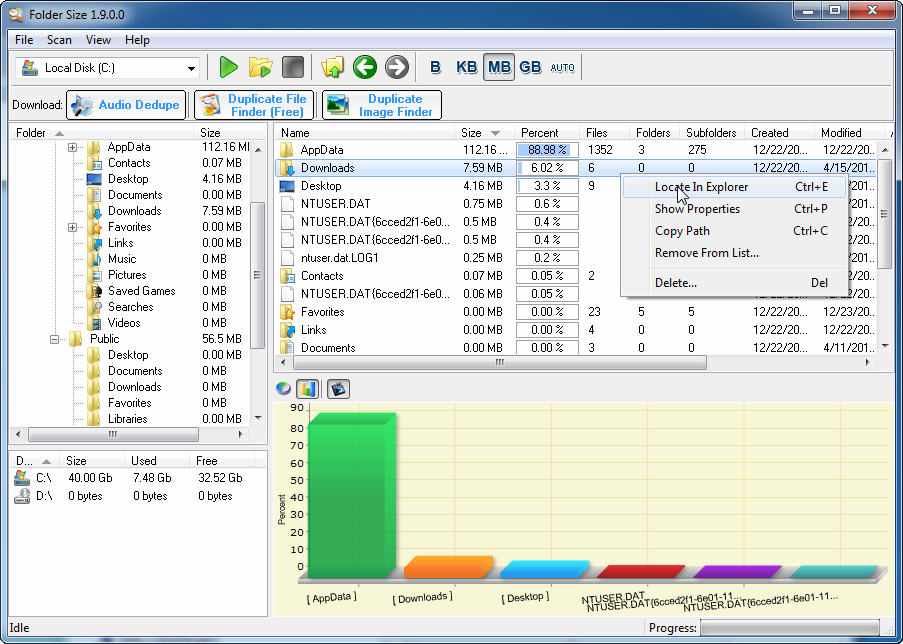Navigate forward with gray arrow icon
The width and height of the screenshot is (903, 644).
397,67
